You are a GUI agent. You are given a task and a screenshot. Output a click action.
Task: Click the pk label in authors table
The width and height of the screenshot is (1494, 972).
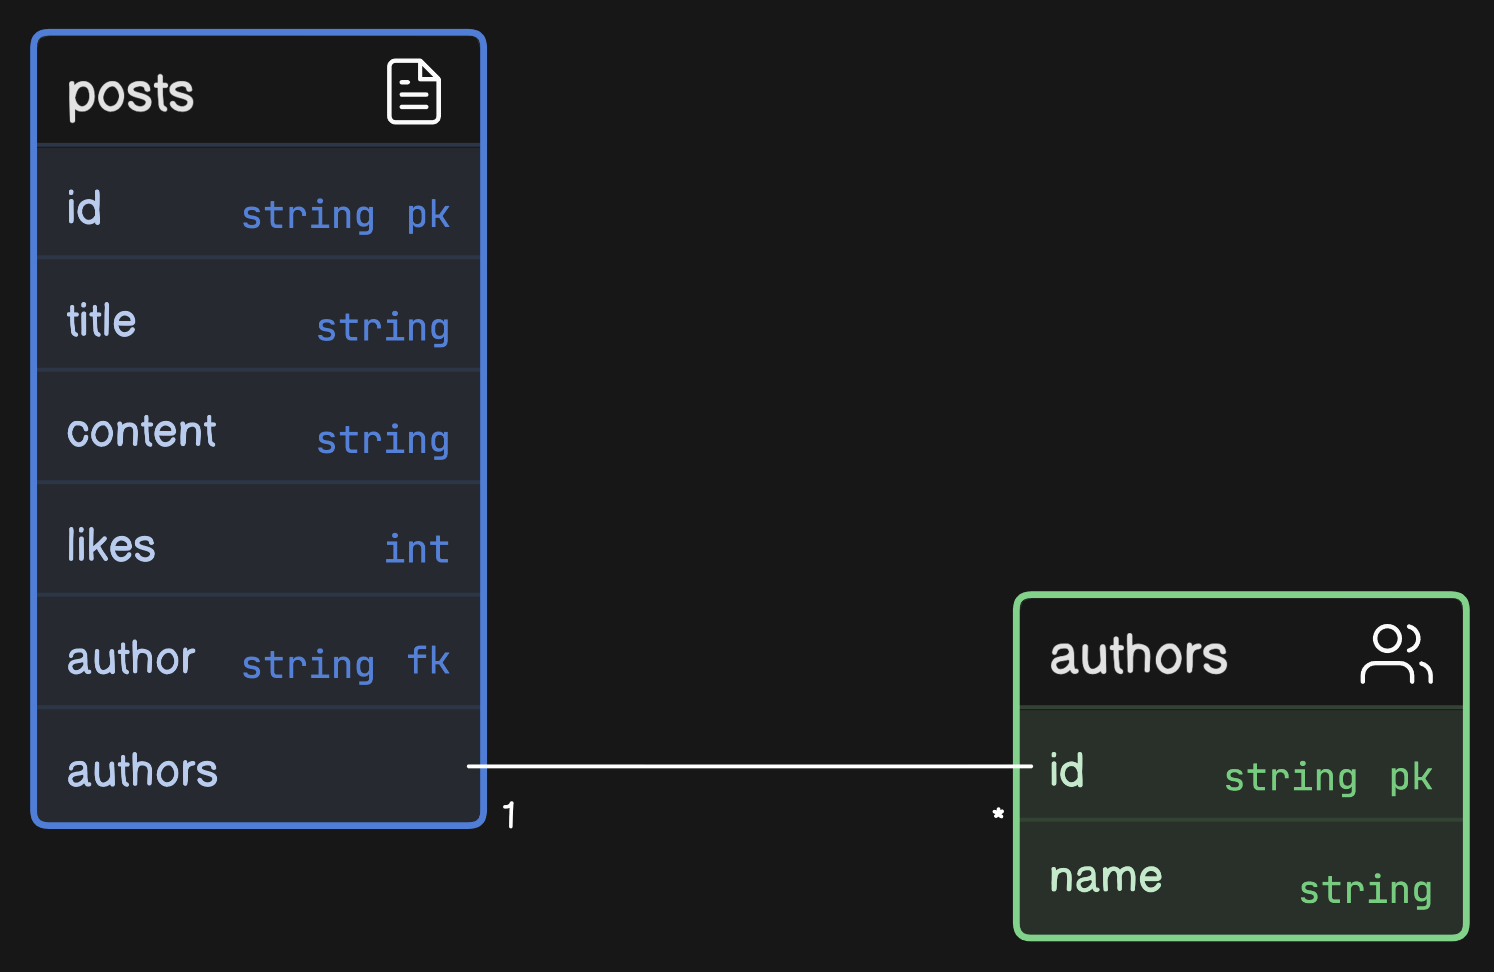coord(1411,777)
